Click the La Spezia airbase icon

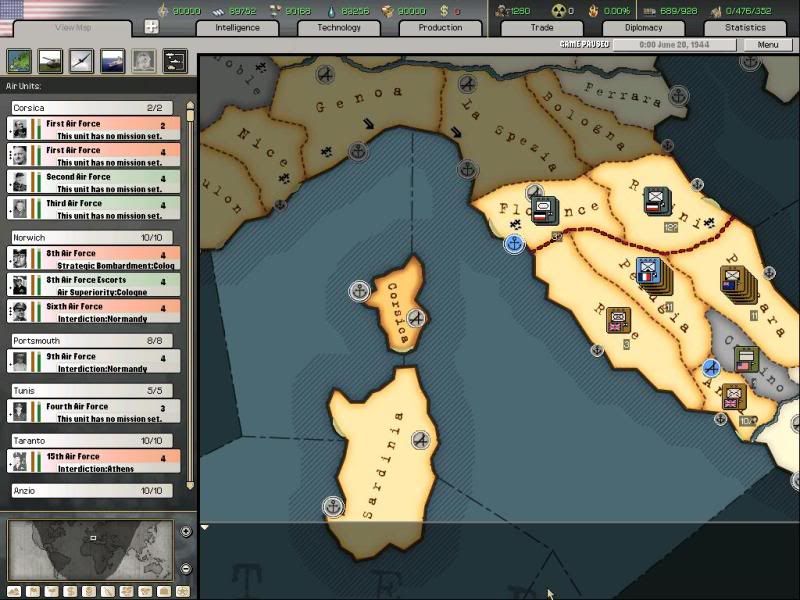coord(467,84)
